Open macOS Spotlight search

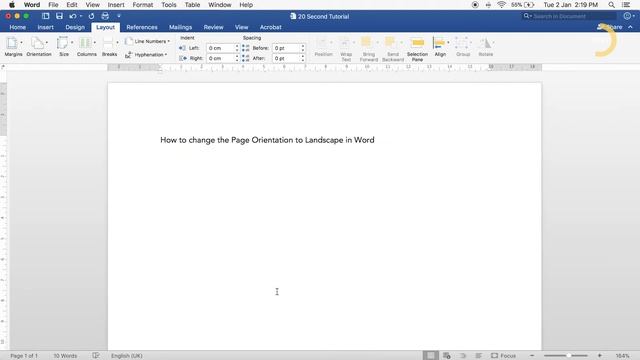coord(611,5)
